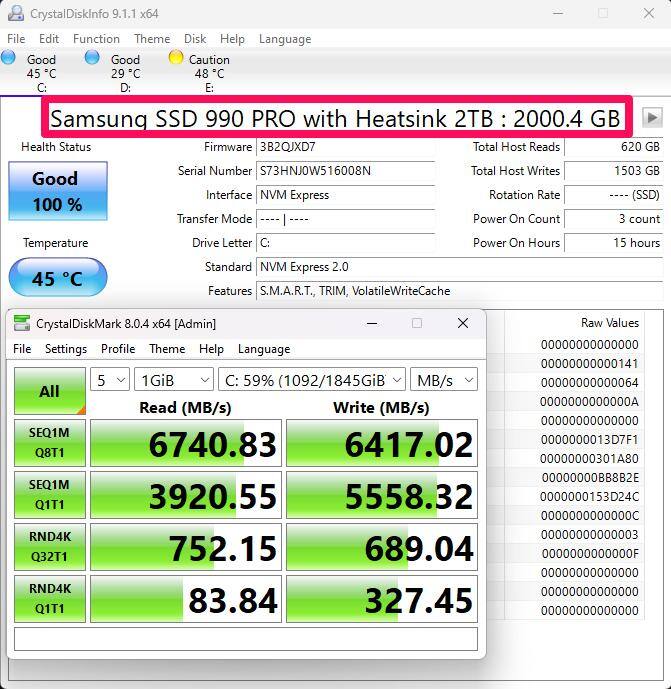Click the 45 °C temperature indicator
The height and width of the screenshot is (689, 671).
(x=57, y=278)
